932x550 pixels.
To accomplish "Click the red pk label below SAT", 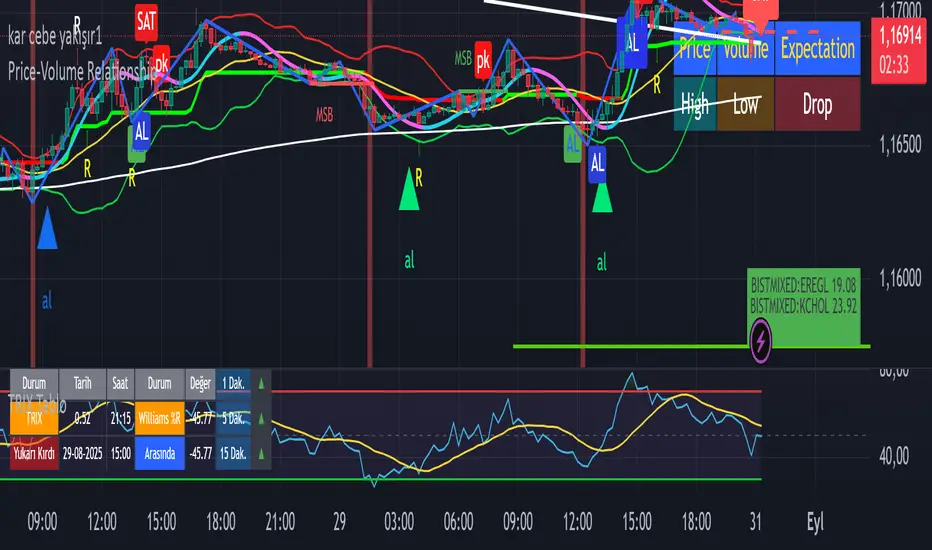I will coord(161,61).
